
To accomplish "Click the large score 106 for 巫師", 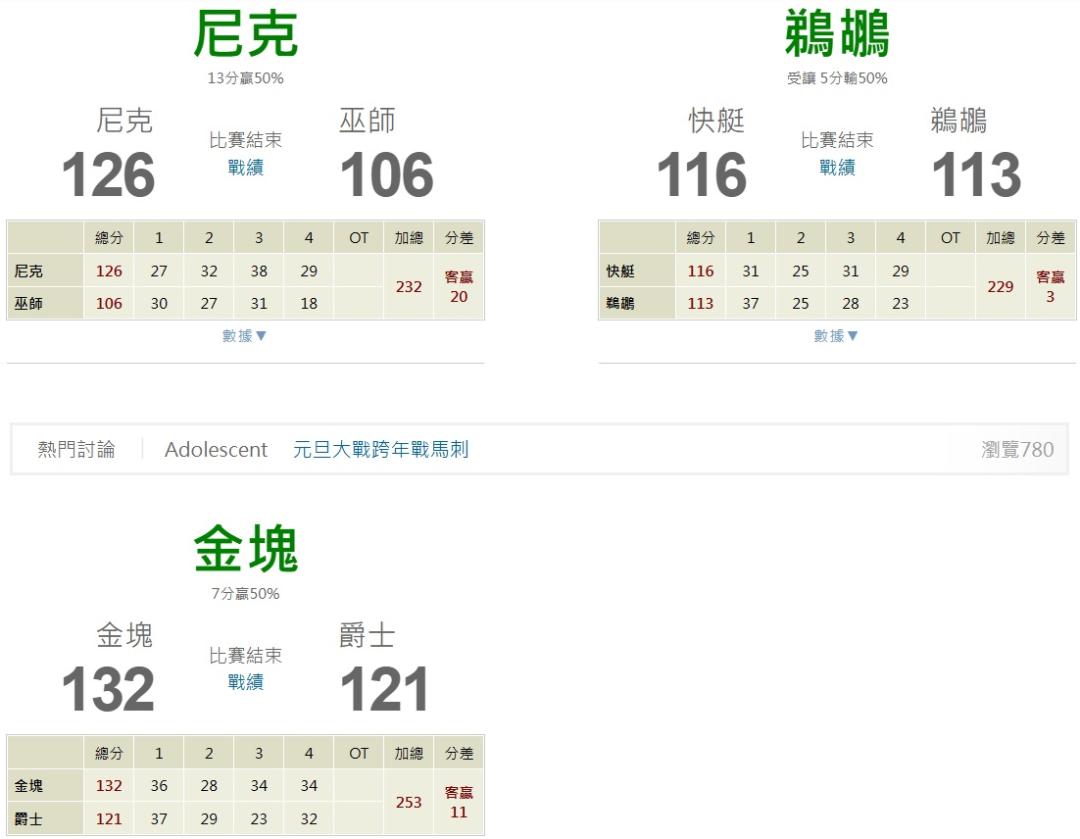I will coord(386,174).
